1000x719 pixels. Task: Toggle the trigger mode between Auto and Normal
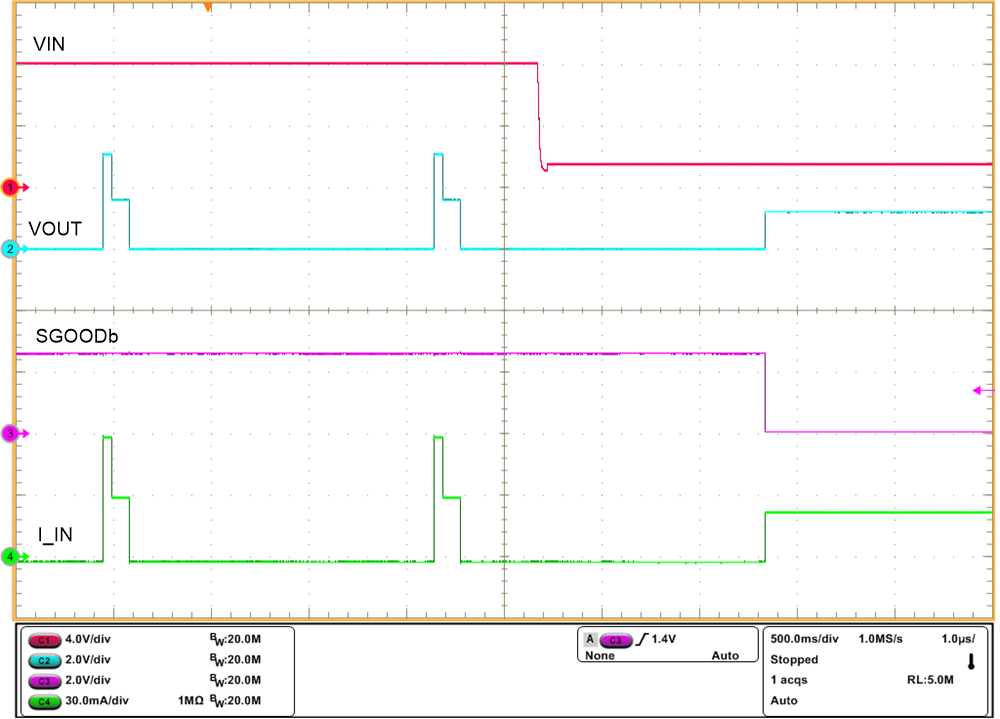726,655
